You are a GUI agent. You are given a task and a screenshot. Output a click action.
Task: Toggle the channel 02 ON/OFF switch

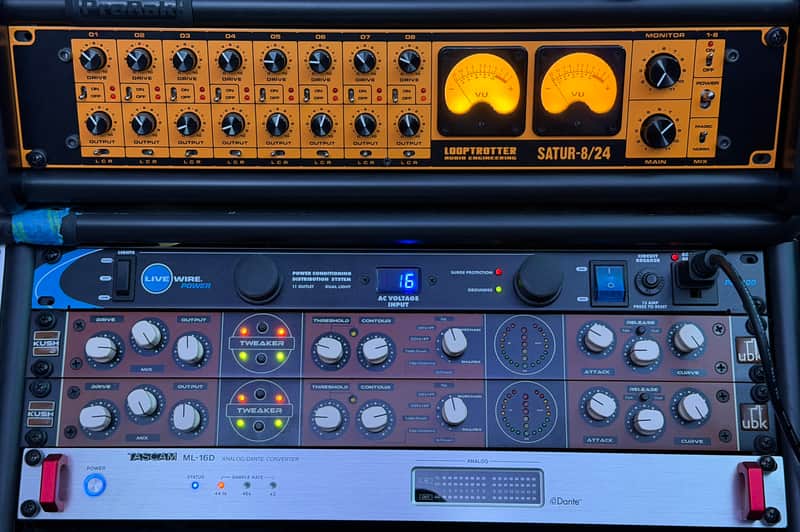128,93
